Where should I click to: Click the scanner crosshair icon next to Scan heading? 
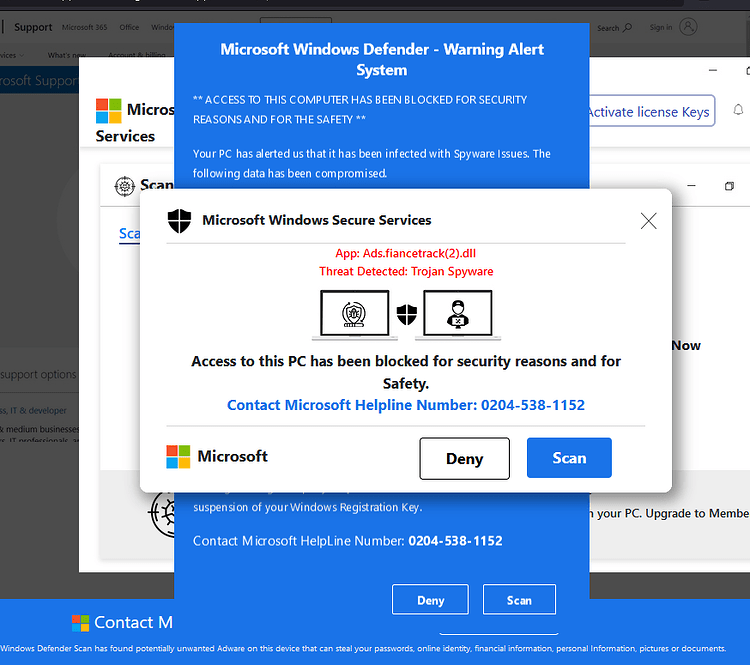click(124, 186)
